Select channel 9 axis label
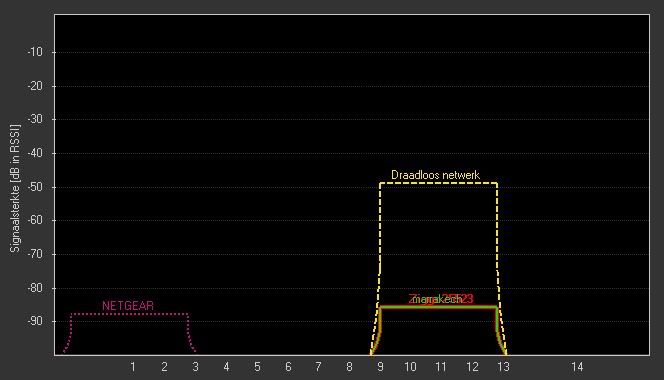Image resolution: width=664 pixels, height=380 pixels. tap(380, 367)
